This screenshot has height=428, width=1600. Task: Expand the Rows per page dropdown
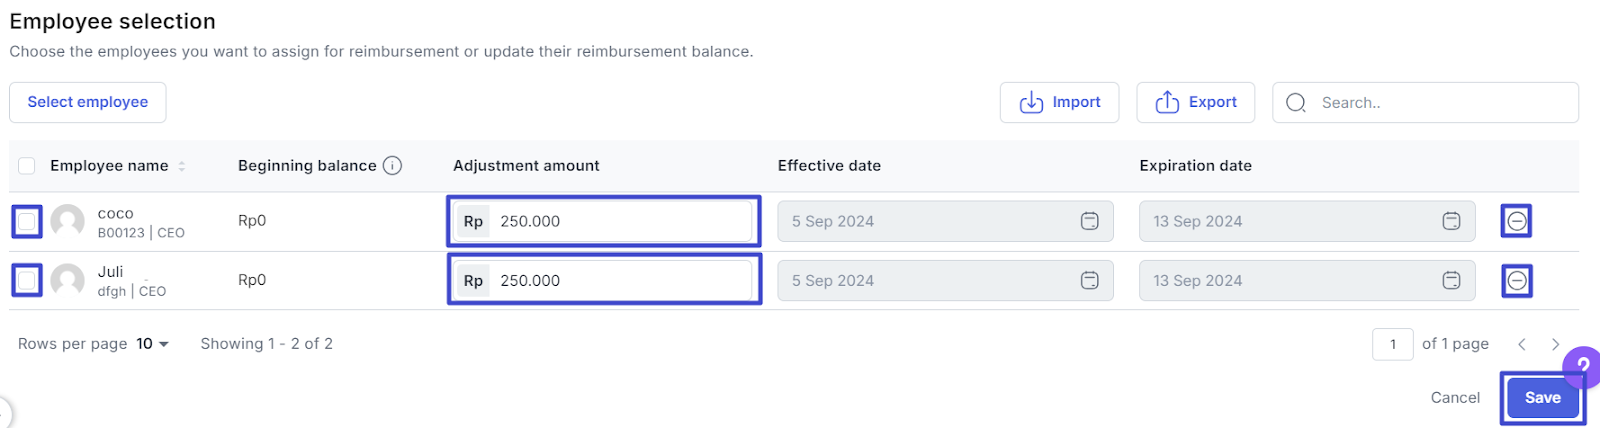point(153,344)
